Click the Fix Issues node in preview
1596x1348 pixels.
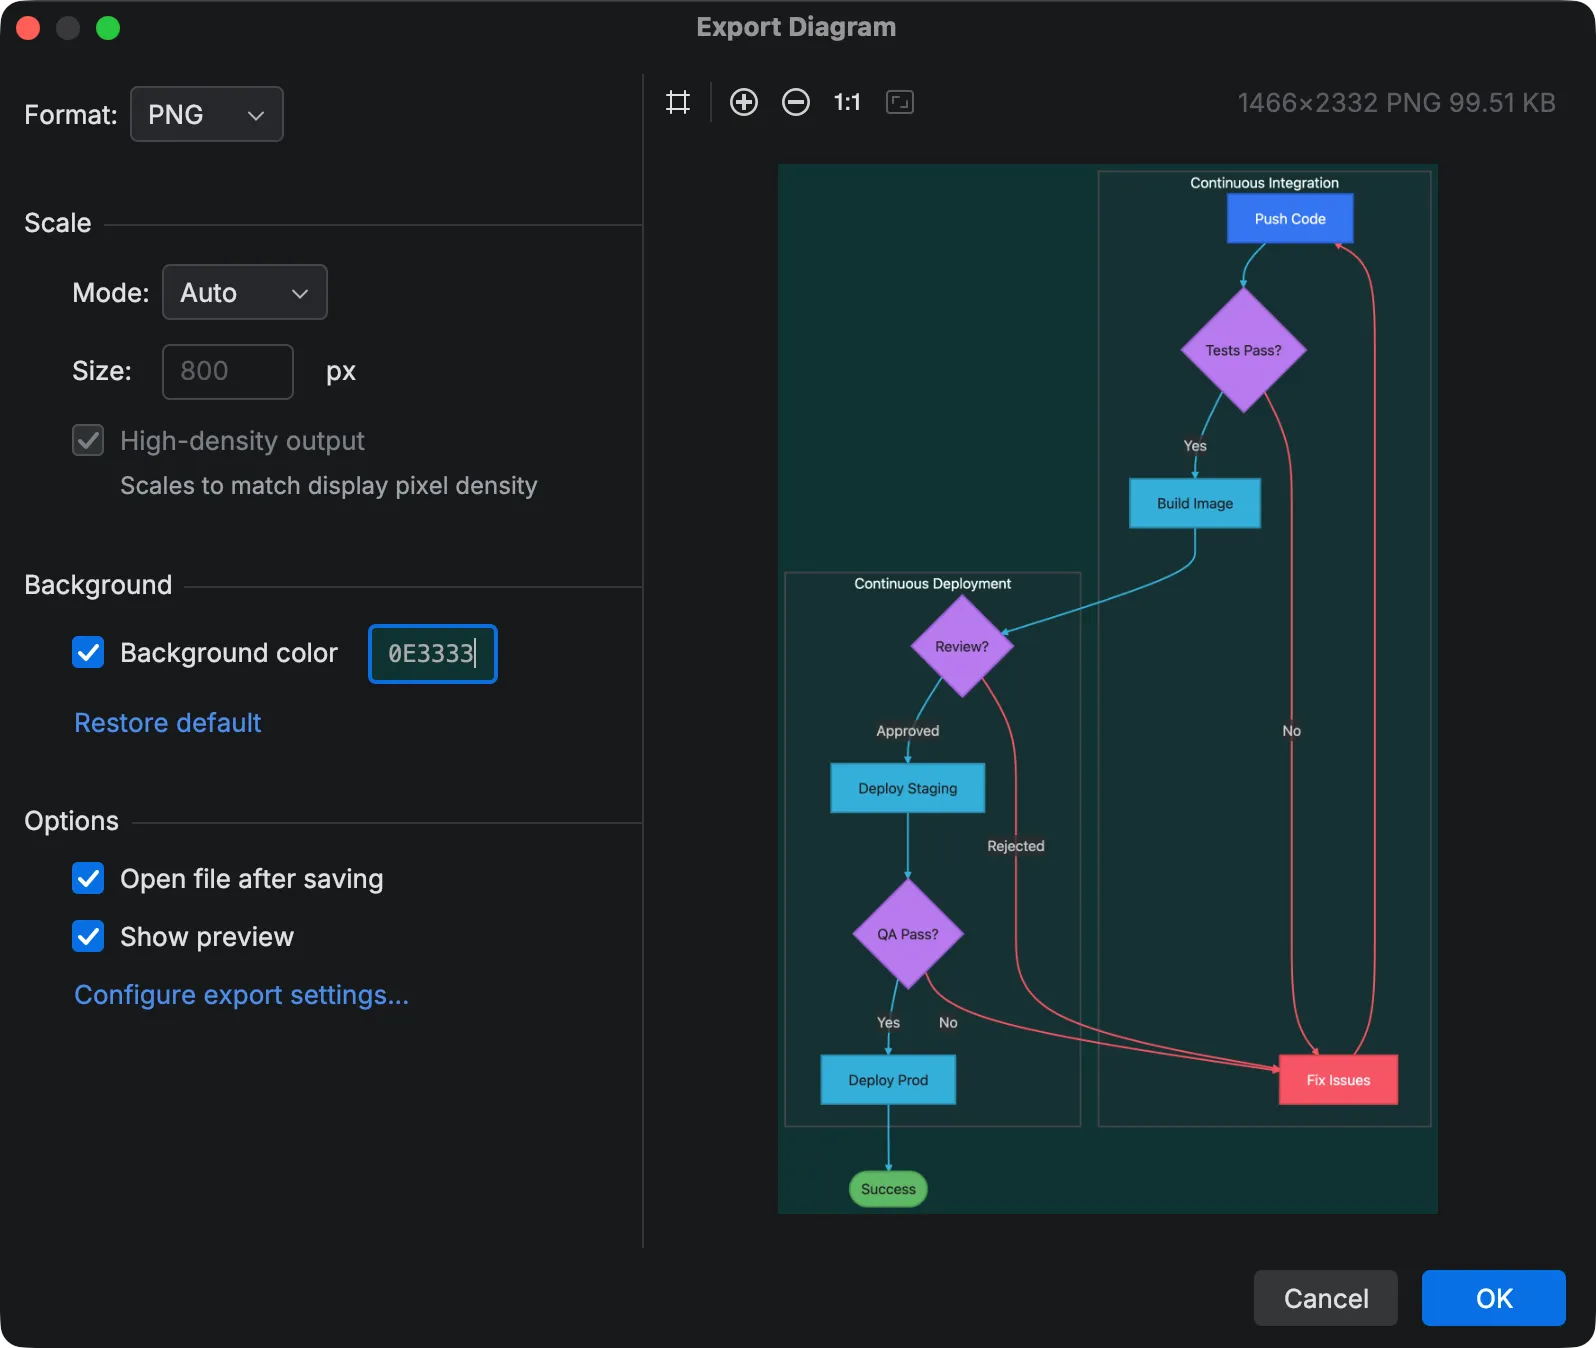click(x=1338, y=1080)
